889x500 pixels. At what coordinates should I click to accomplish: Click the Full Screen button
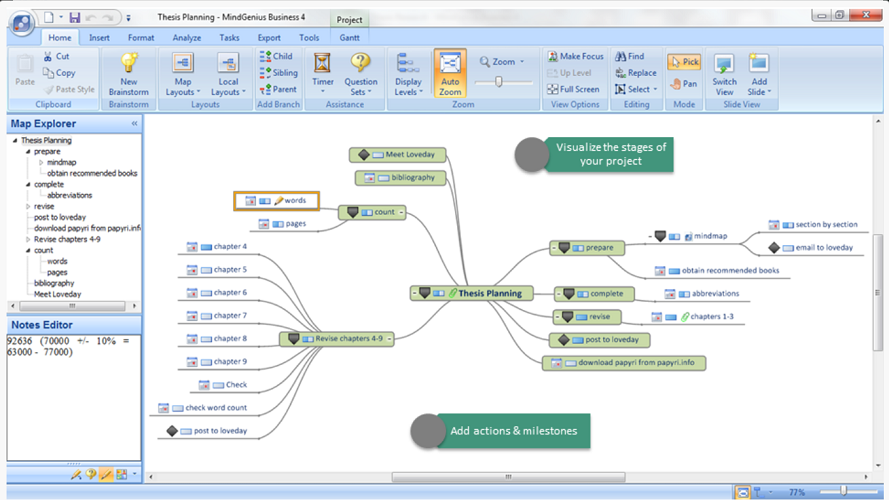[573, 89]
